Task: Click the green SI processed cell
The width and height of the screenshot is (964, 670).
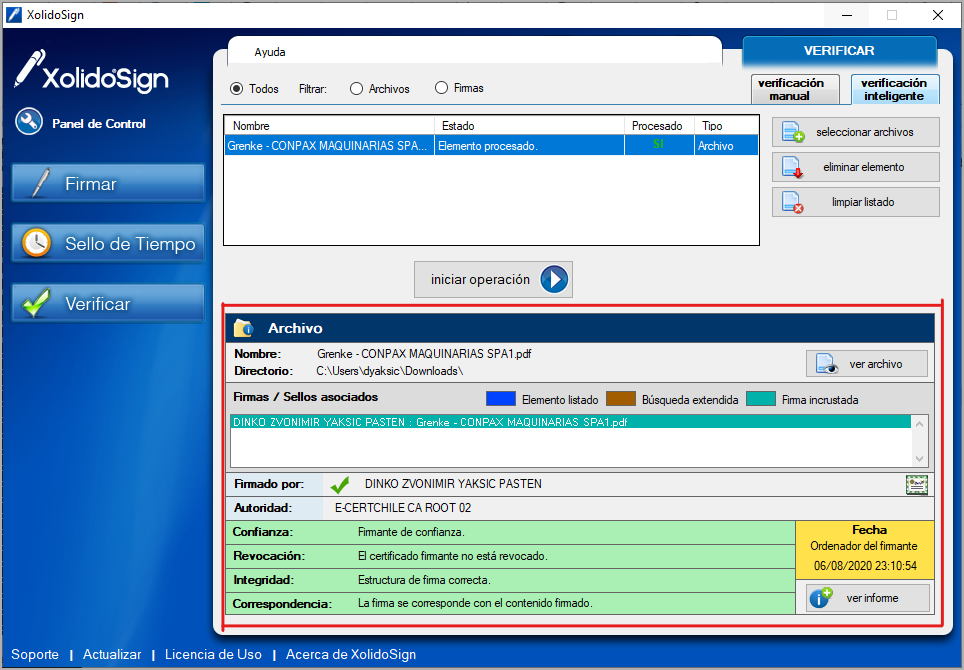Action: [x=658, y=144]
